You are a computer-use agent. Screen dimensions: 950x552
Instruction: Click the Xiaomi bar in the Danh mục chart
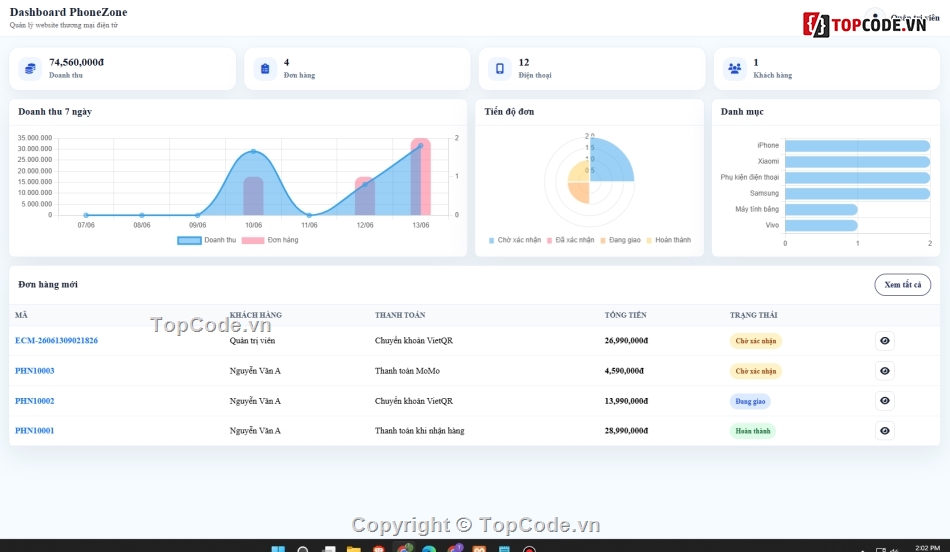click(x=857, y=162)
